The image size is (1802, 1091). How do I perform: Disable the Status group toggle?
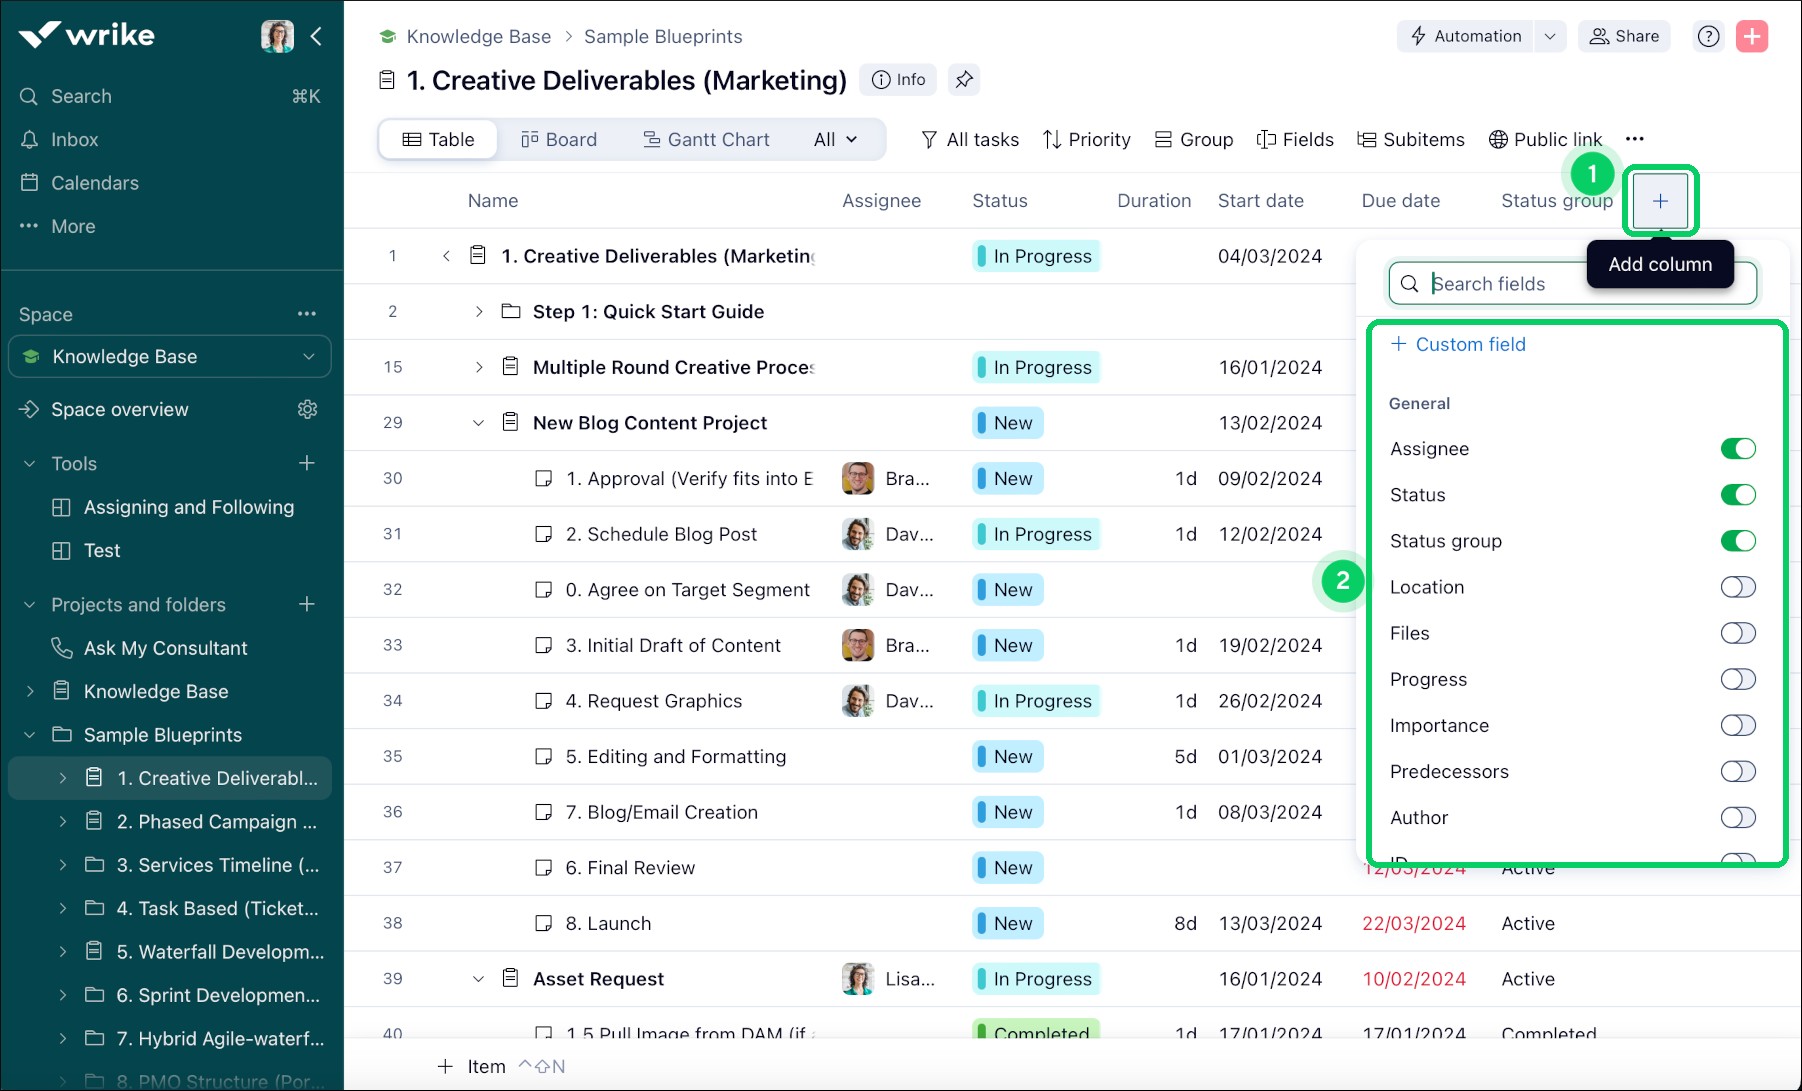click(1739, 541)
